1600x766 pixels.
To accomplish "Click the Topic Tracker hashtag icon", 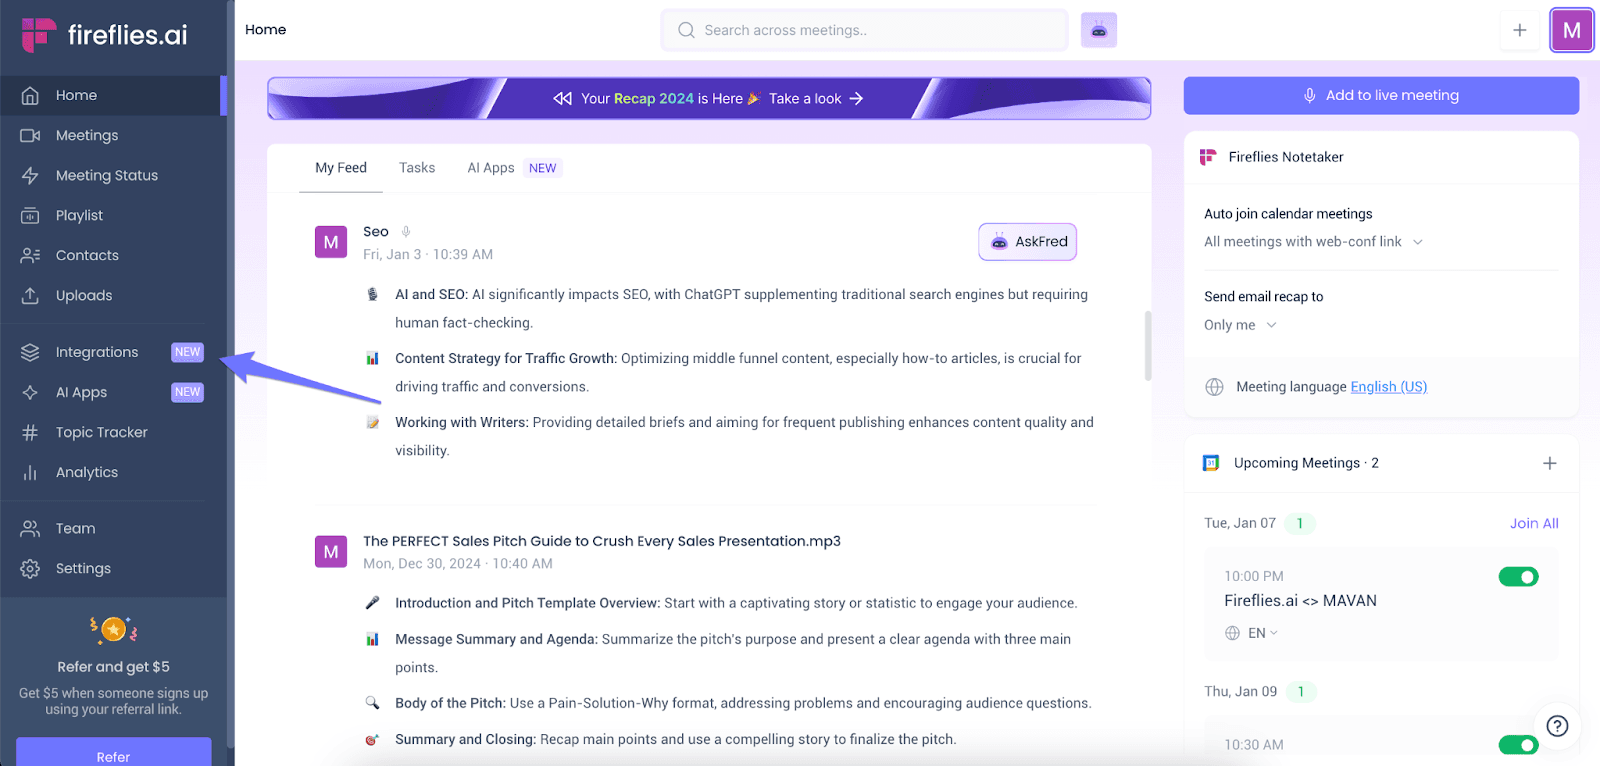I will pyautogui.click(x=30, y=432).
